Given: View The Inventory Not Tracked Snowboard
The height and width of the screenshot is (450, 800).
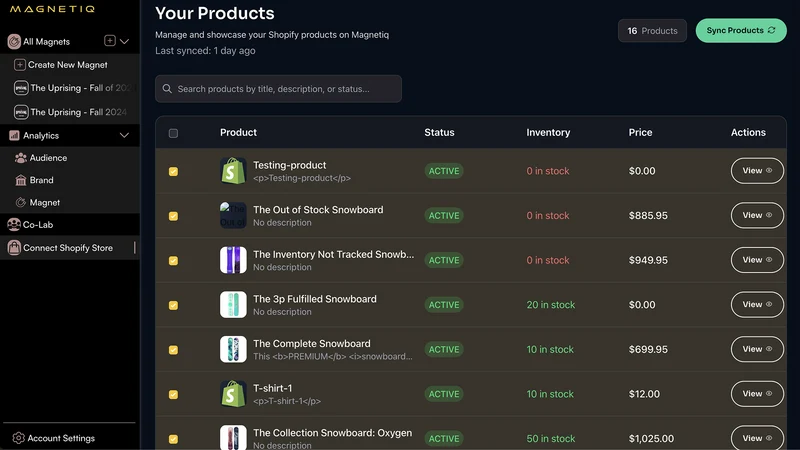Looking at the screenshot, I should click(x=757, y=260).
